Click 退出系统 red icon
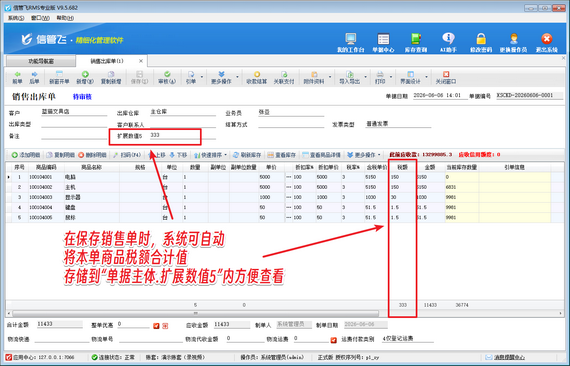This screenshot has width=570, height=366. [x=546, y=43]
